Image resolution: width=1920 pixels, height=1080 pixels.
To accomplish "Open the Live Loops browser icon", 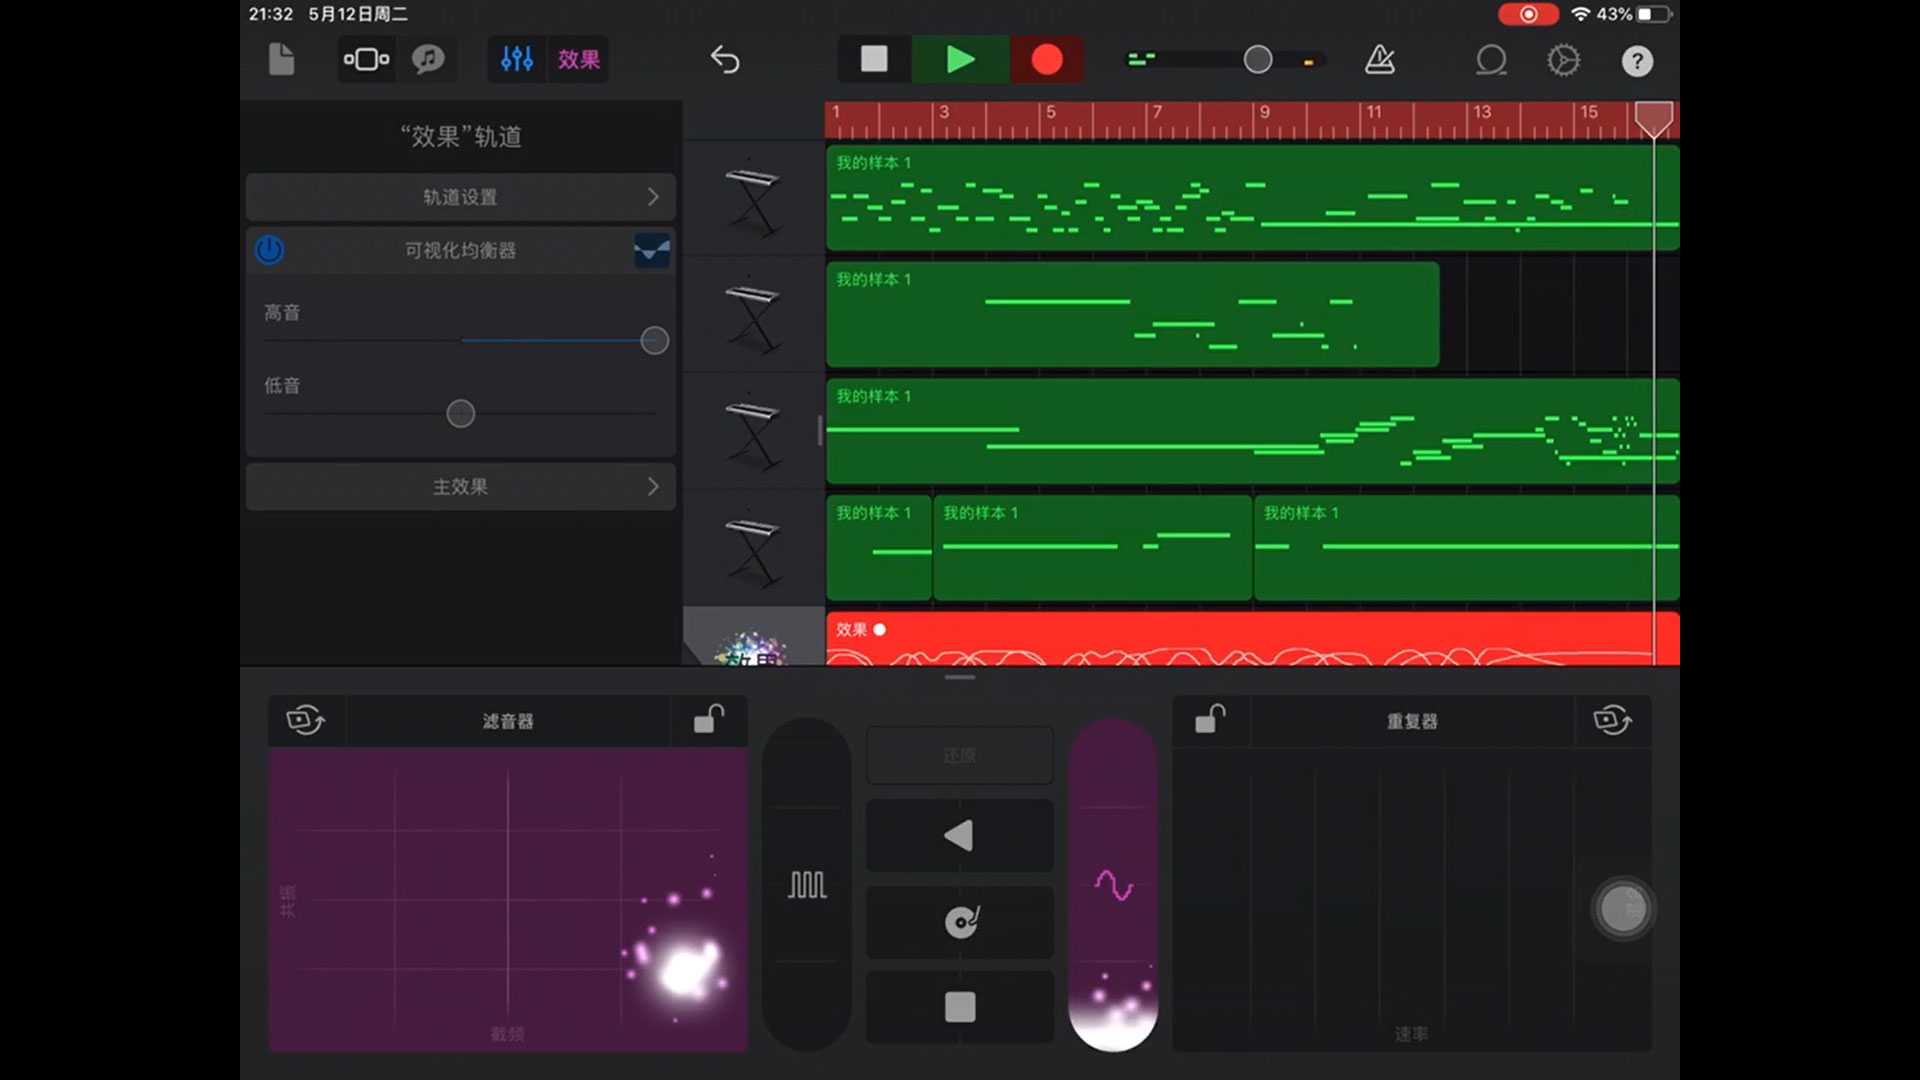I will coord(429,60).
